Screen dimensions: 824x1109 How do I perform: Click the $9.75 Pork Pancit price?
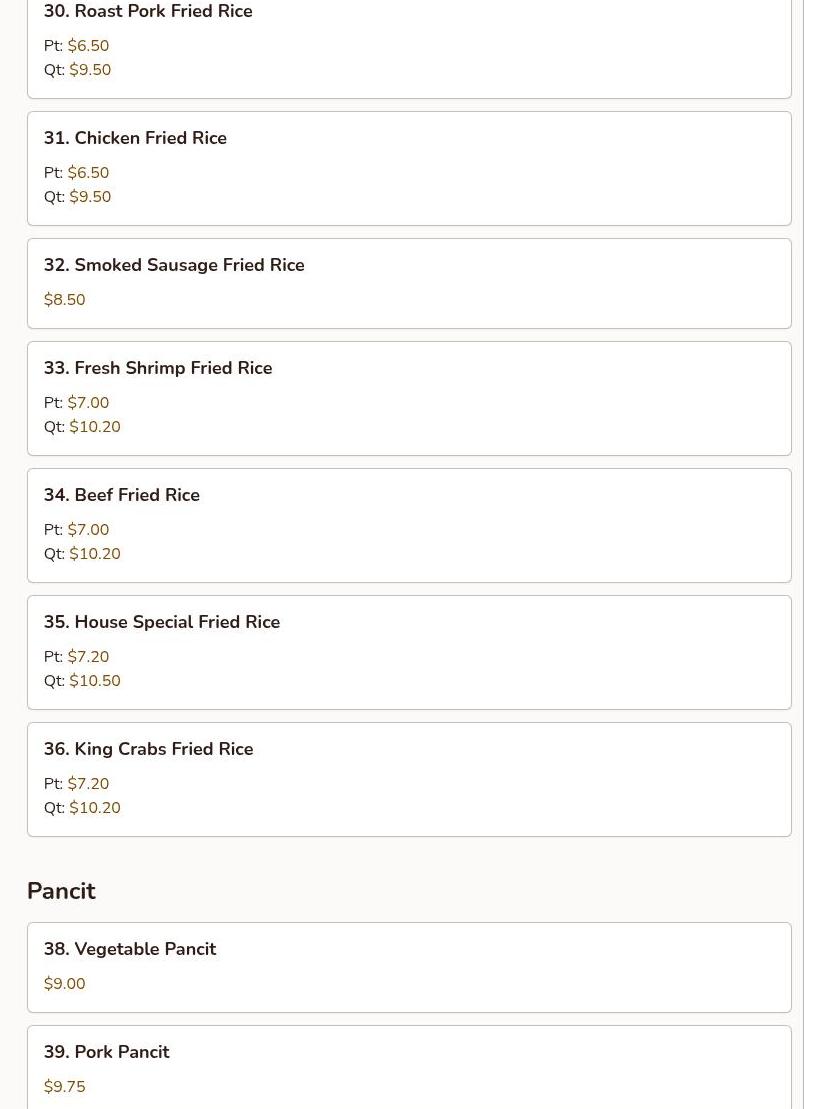(64, 1086)
